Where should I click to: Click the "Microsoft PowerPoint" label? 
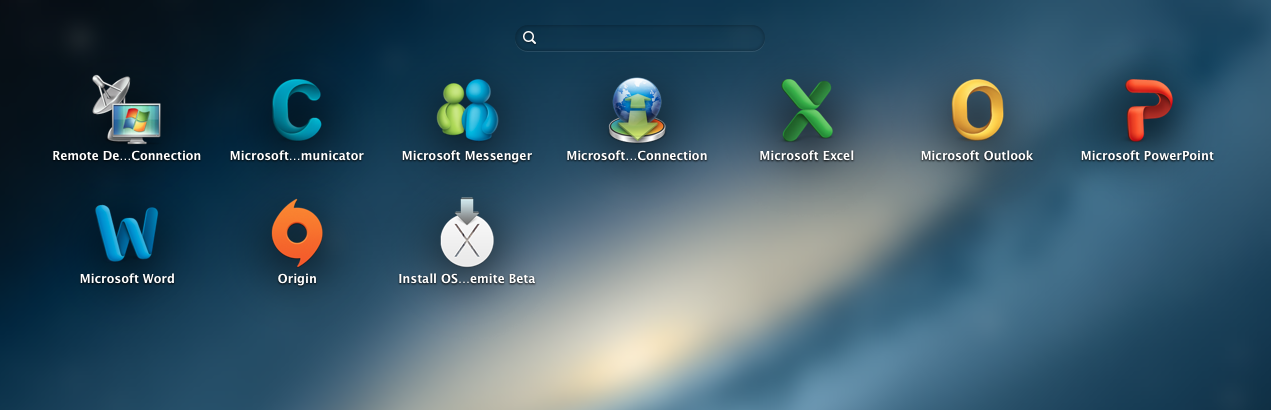[1147, 156]
